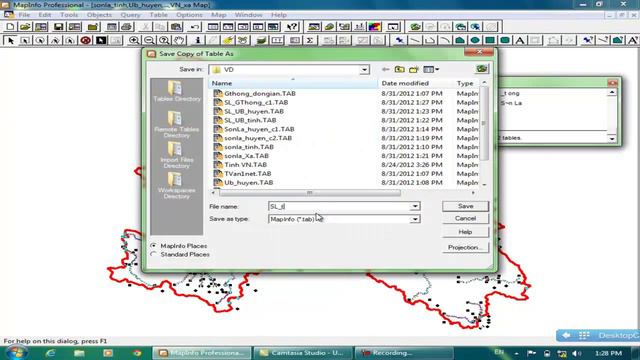Select file sonla_tinh.TAB

click(249, 147)
